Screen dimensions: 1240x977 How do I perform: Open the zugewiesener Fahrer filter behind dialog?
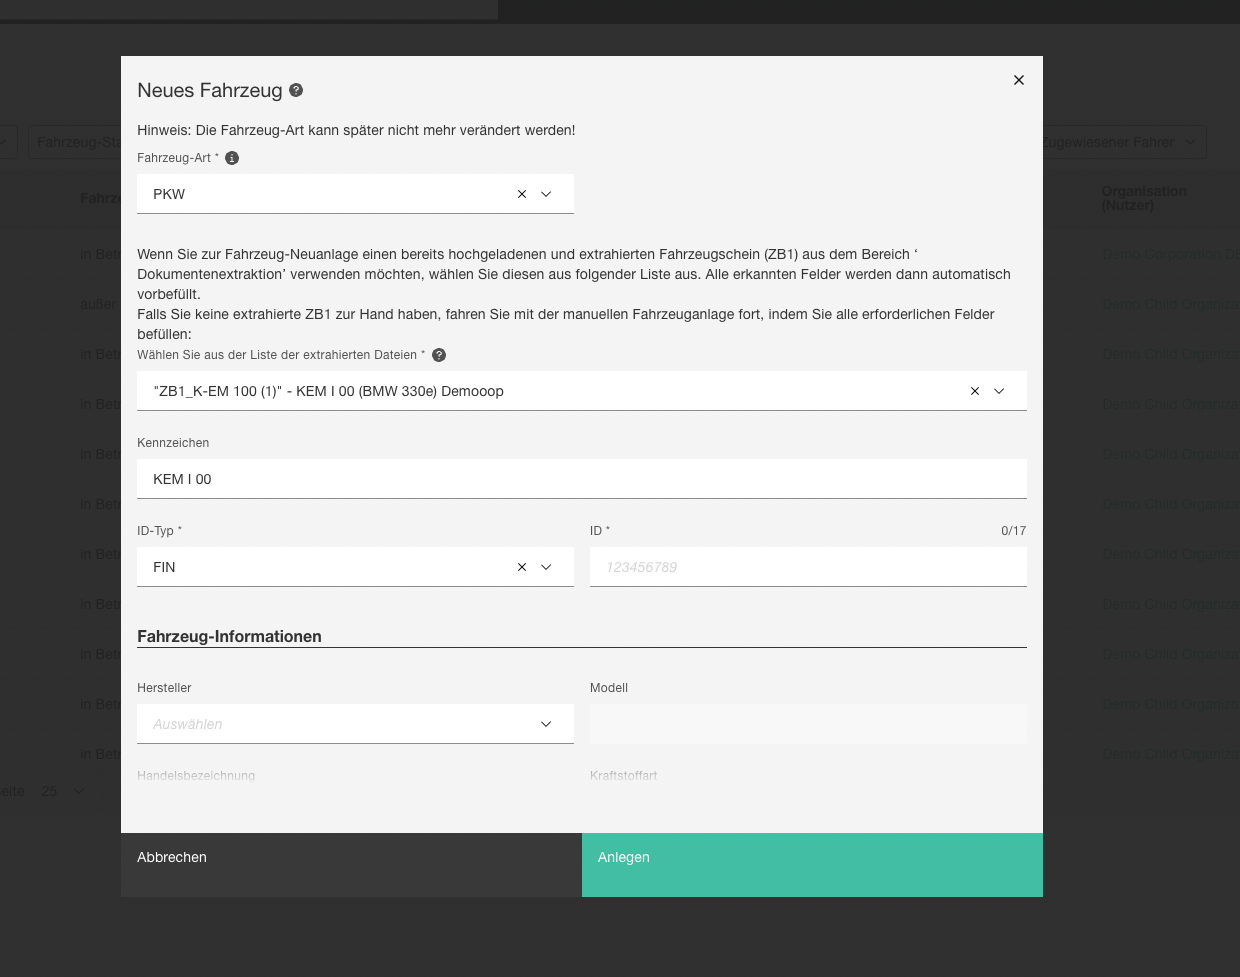click(x=1124, y=142)
